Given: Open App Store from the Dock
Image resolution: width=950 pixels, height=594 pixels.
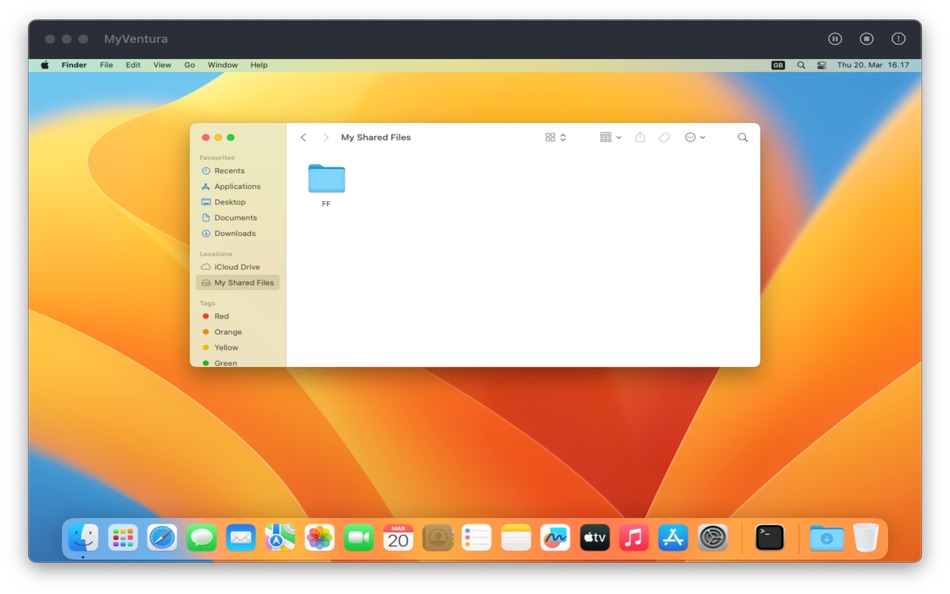Looking at the screenshot, I should (673, 537).
